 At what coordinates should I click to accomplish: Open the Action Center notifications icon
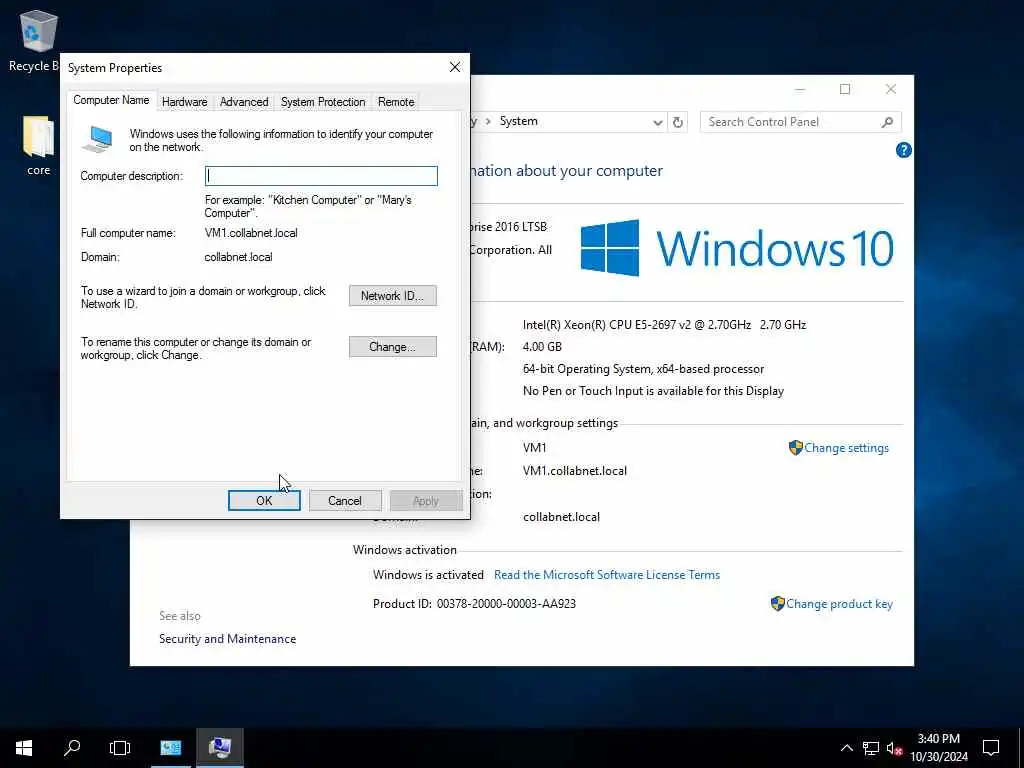[x=991, y=748]
